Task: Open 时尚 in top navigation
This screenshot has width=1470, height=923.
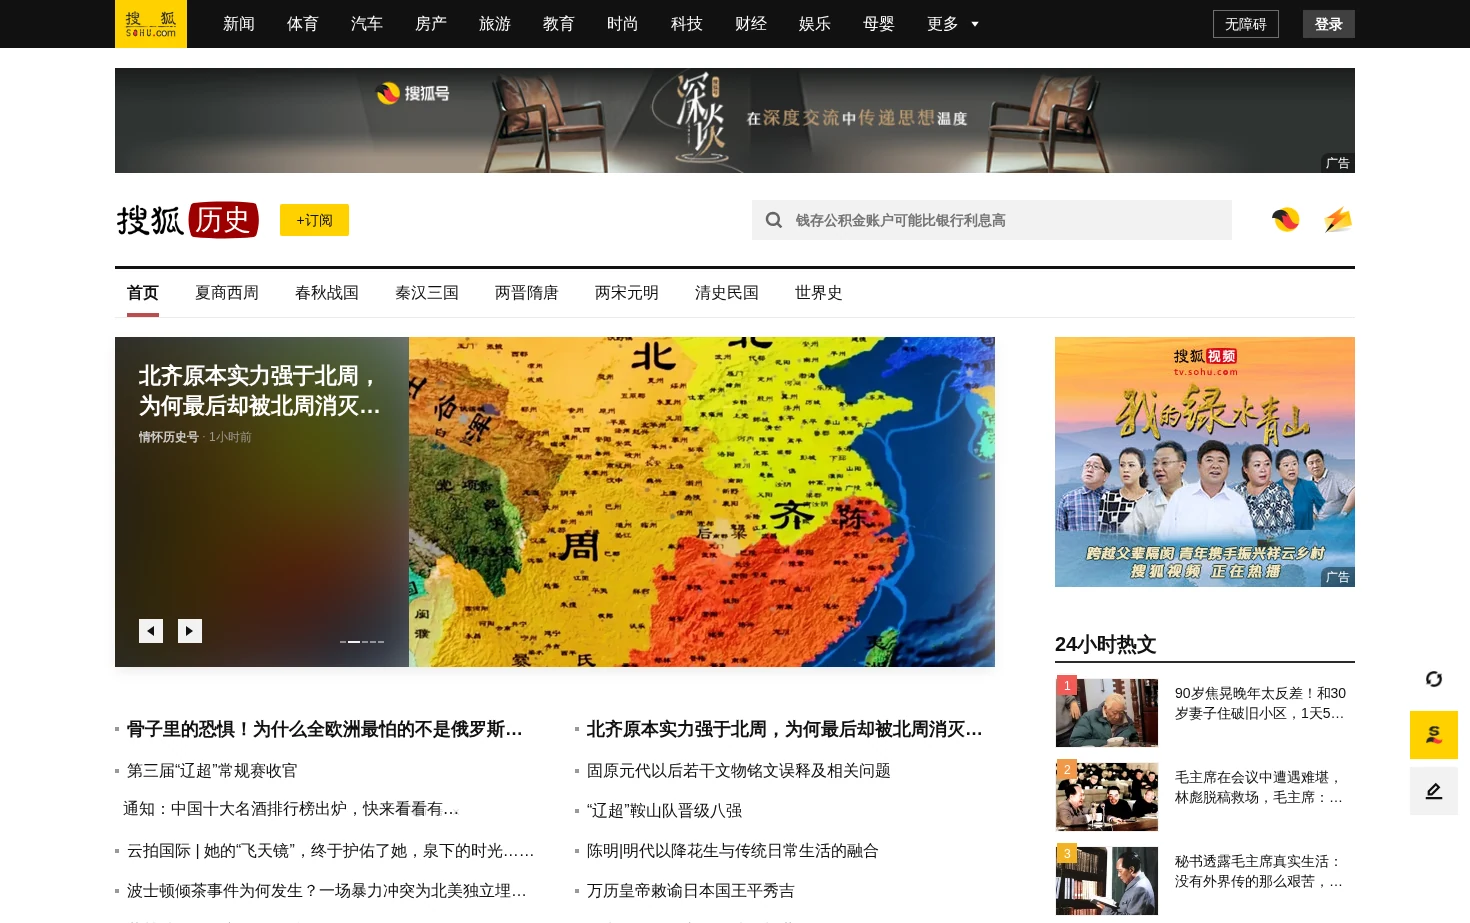Action: pos(623,24)
